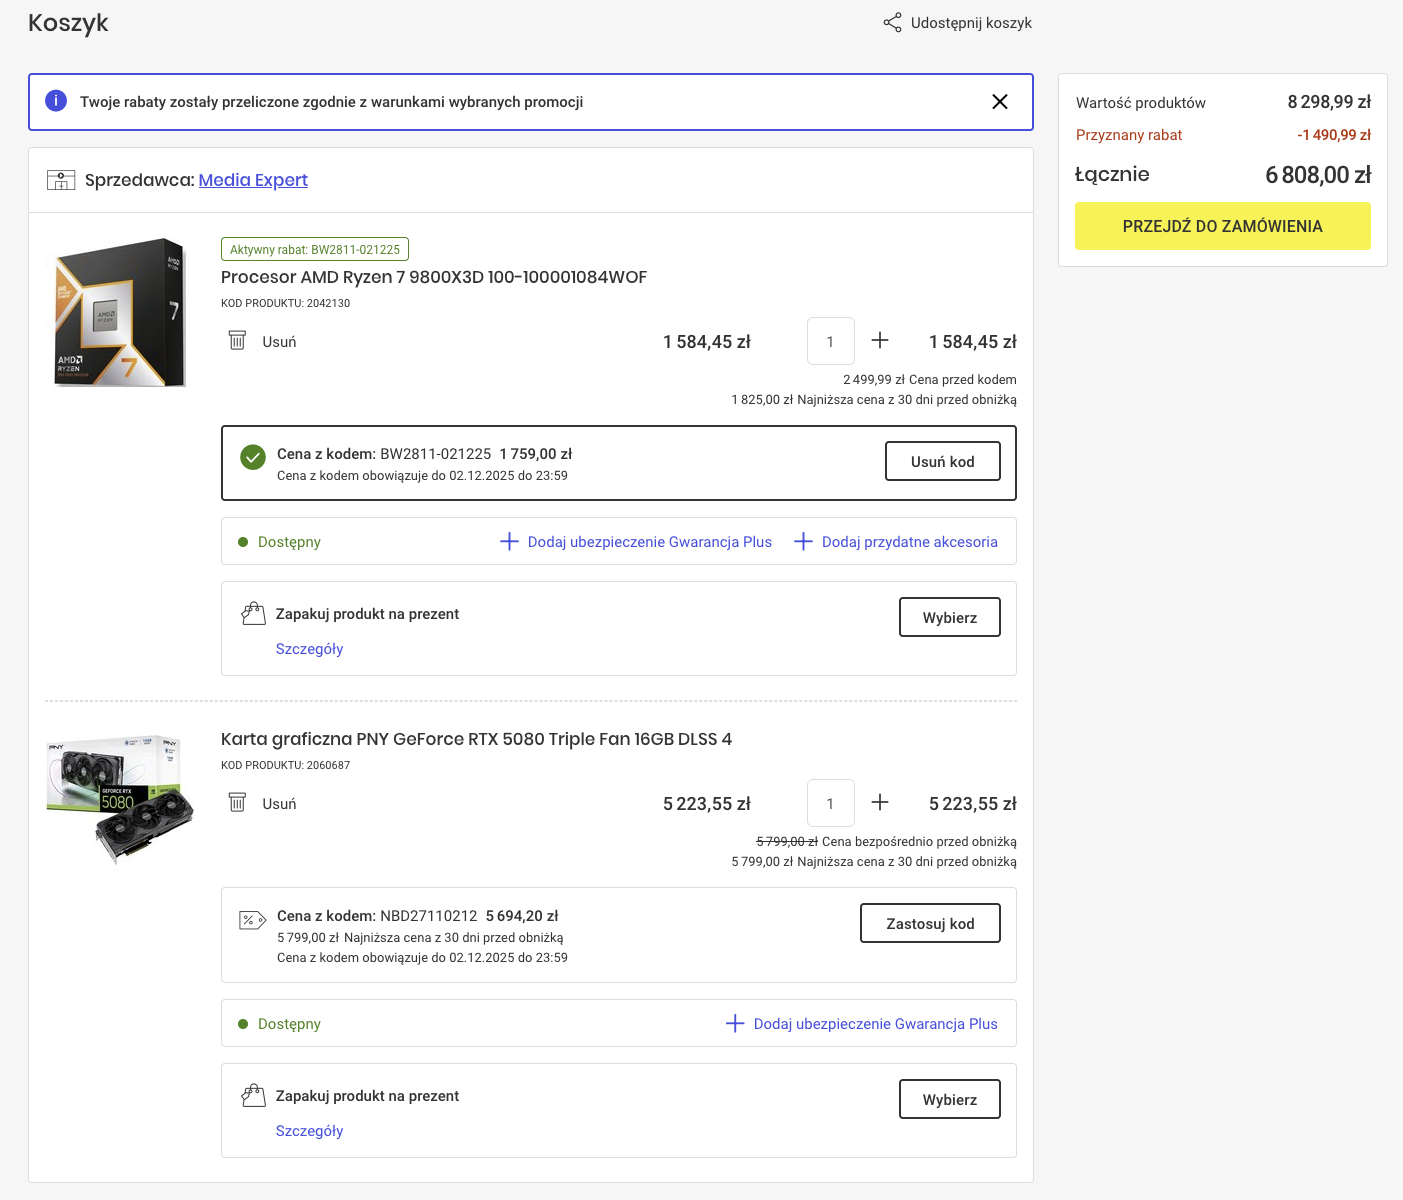Proceed to order with yellow checkout button
Viewport: 1403px width, 1200px height.
(x=1222, y=226)
